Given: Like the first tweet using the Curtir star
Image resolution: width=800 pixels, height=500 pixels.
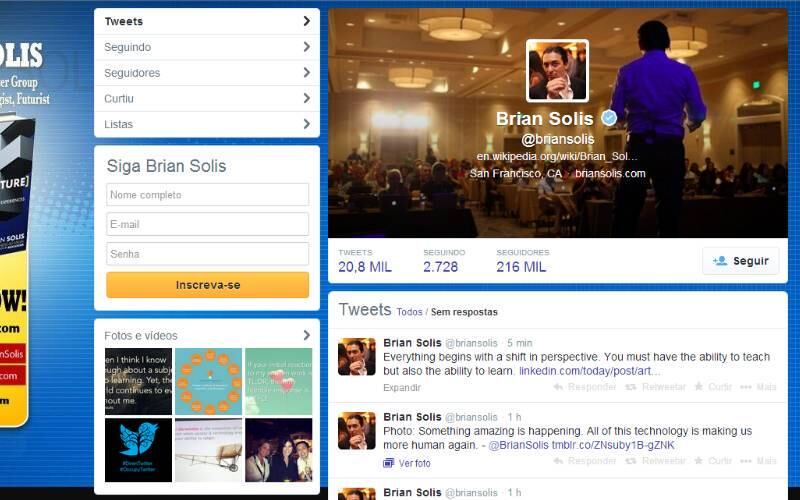Looking at the screenshot, I should tap(699, 387).
